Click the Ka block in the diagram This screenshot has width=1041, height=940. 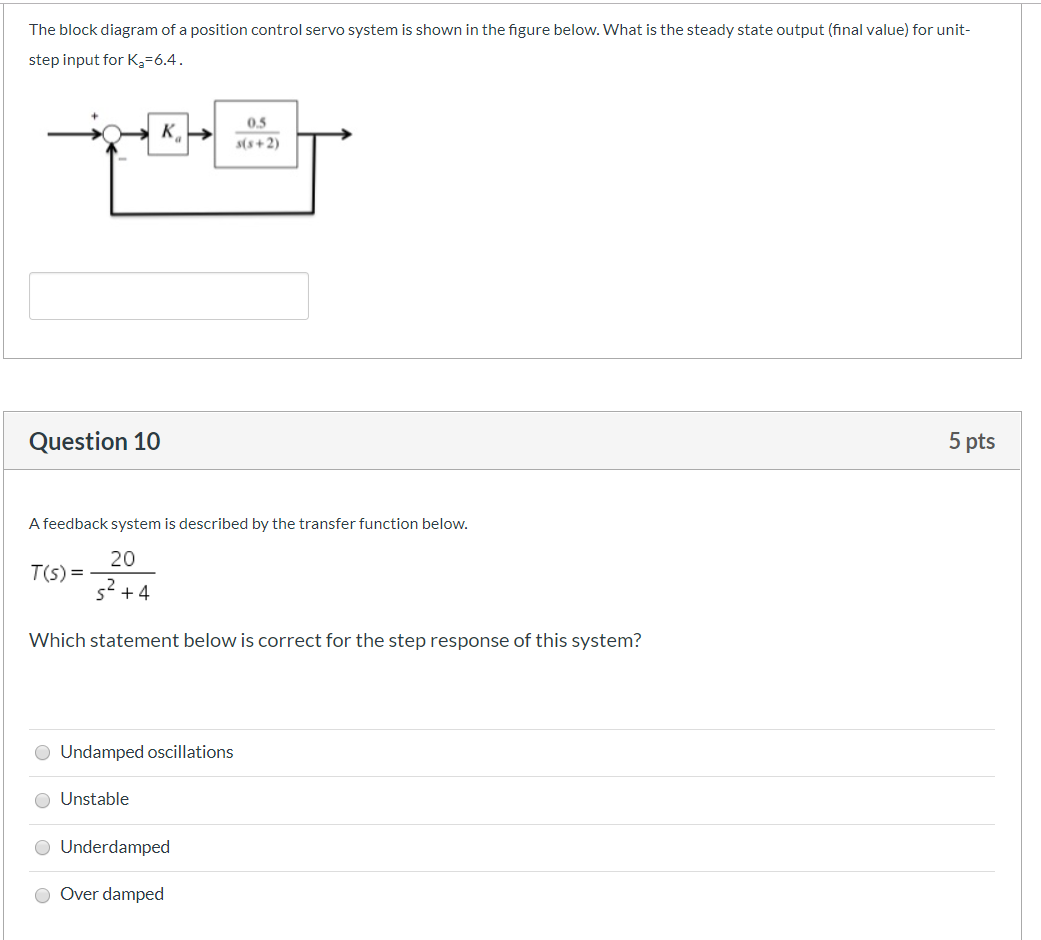(169, 131)
